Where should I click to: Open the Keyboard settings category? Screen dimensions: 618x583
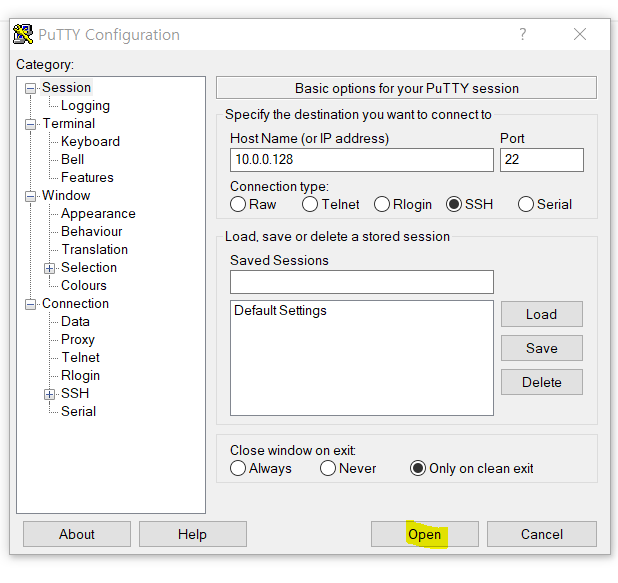click(x=90, y=142)
